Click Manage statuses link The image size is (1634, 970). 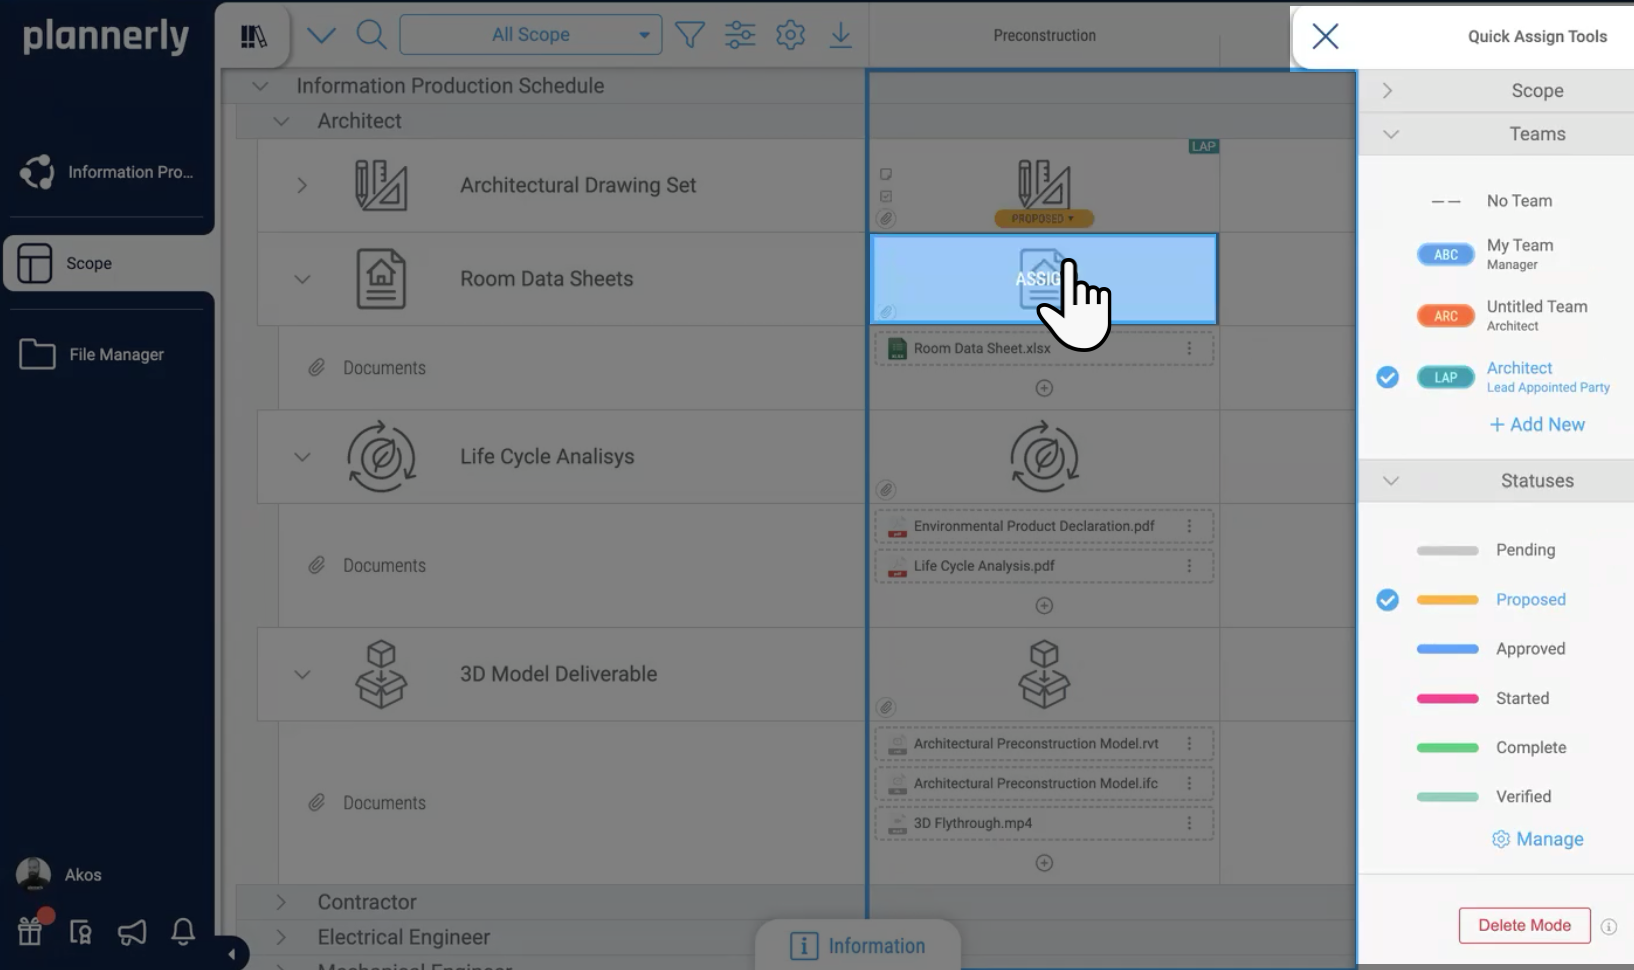point(1537,839)
